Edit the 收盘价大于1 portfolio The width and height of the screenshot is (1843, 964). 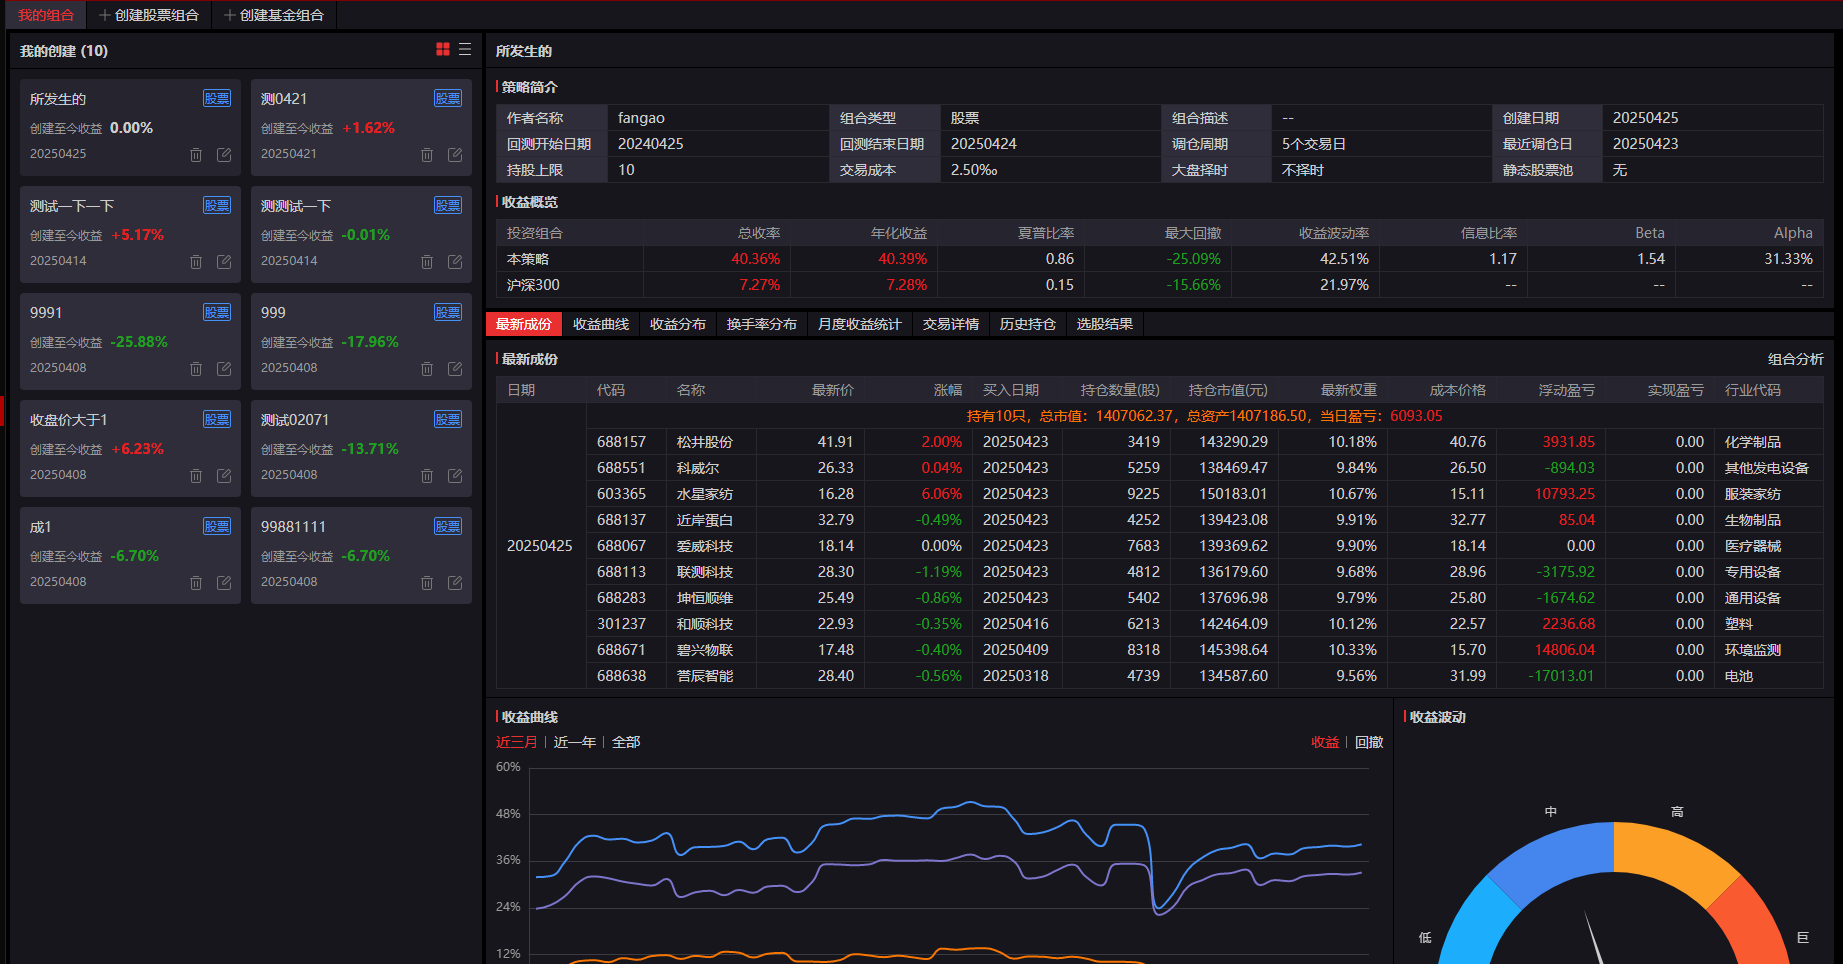coord(224,476)
